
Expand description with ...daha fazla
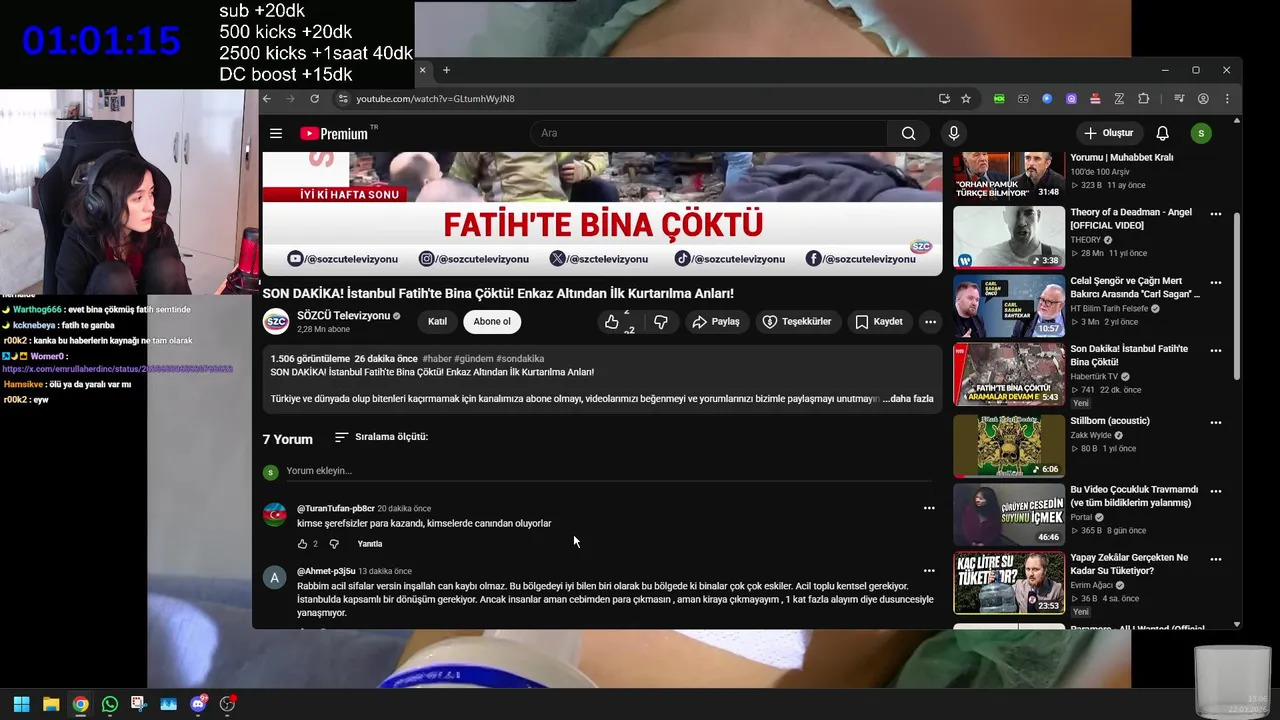908,398
